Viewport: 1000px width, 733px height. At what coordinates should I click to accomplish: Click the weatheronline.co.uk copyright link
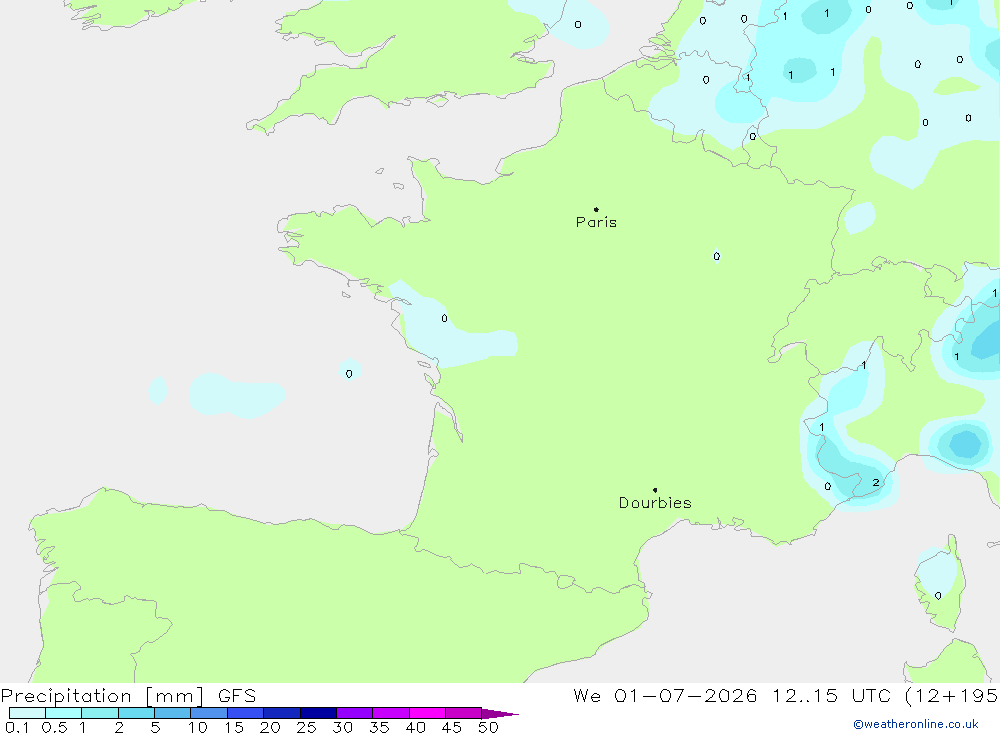coord(916,724)
